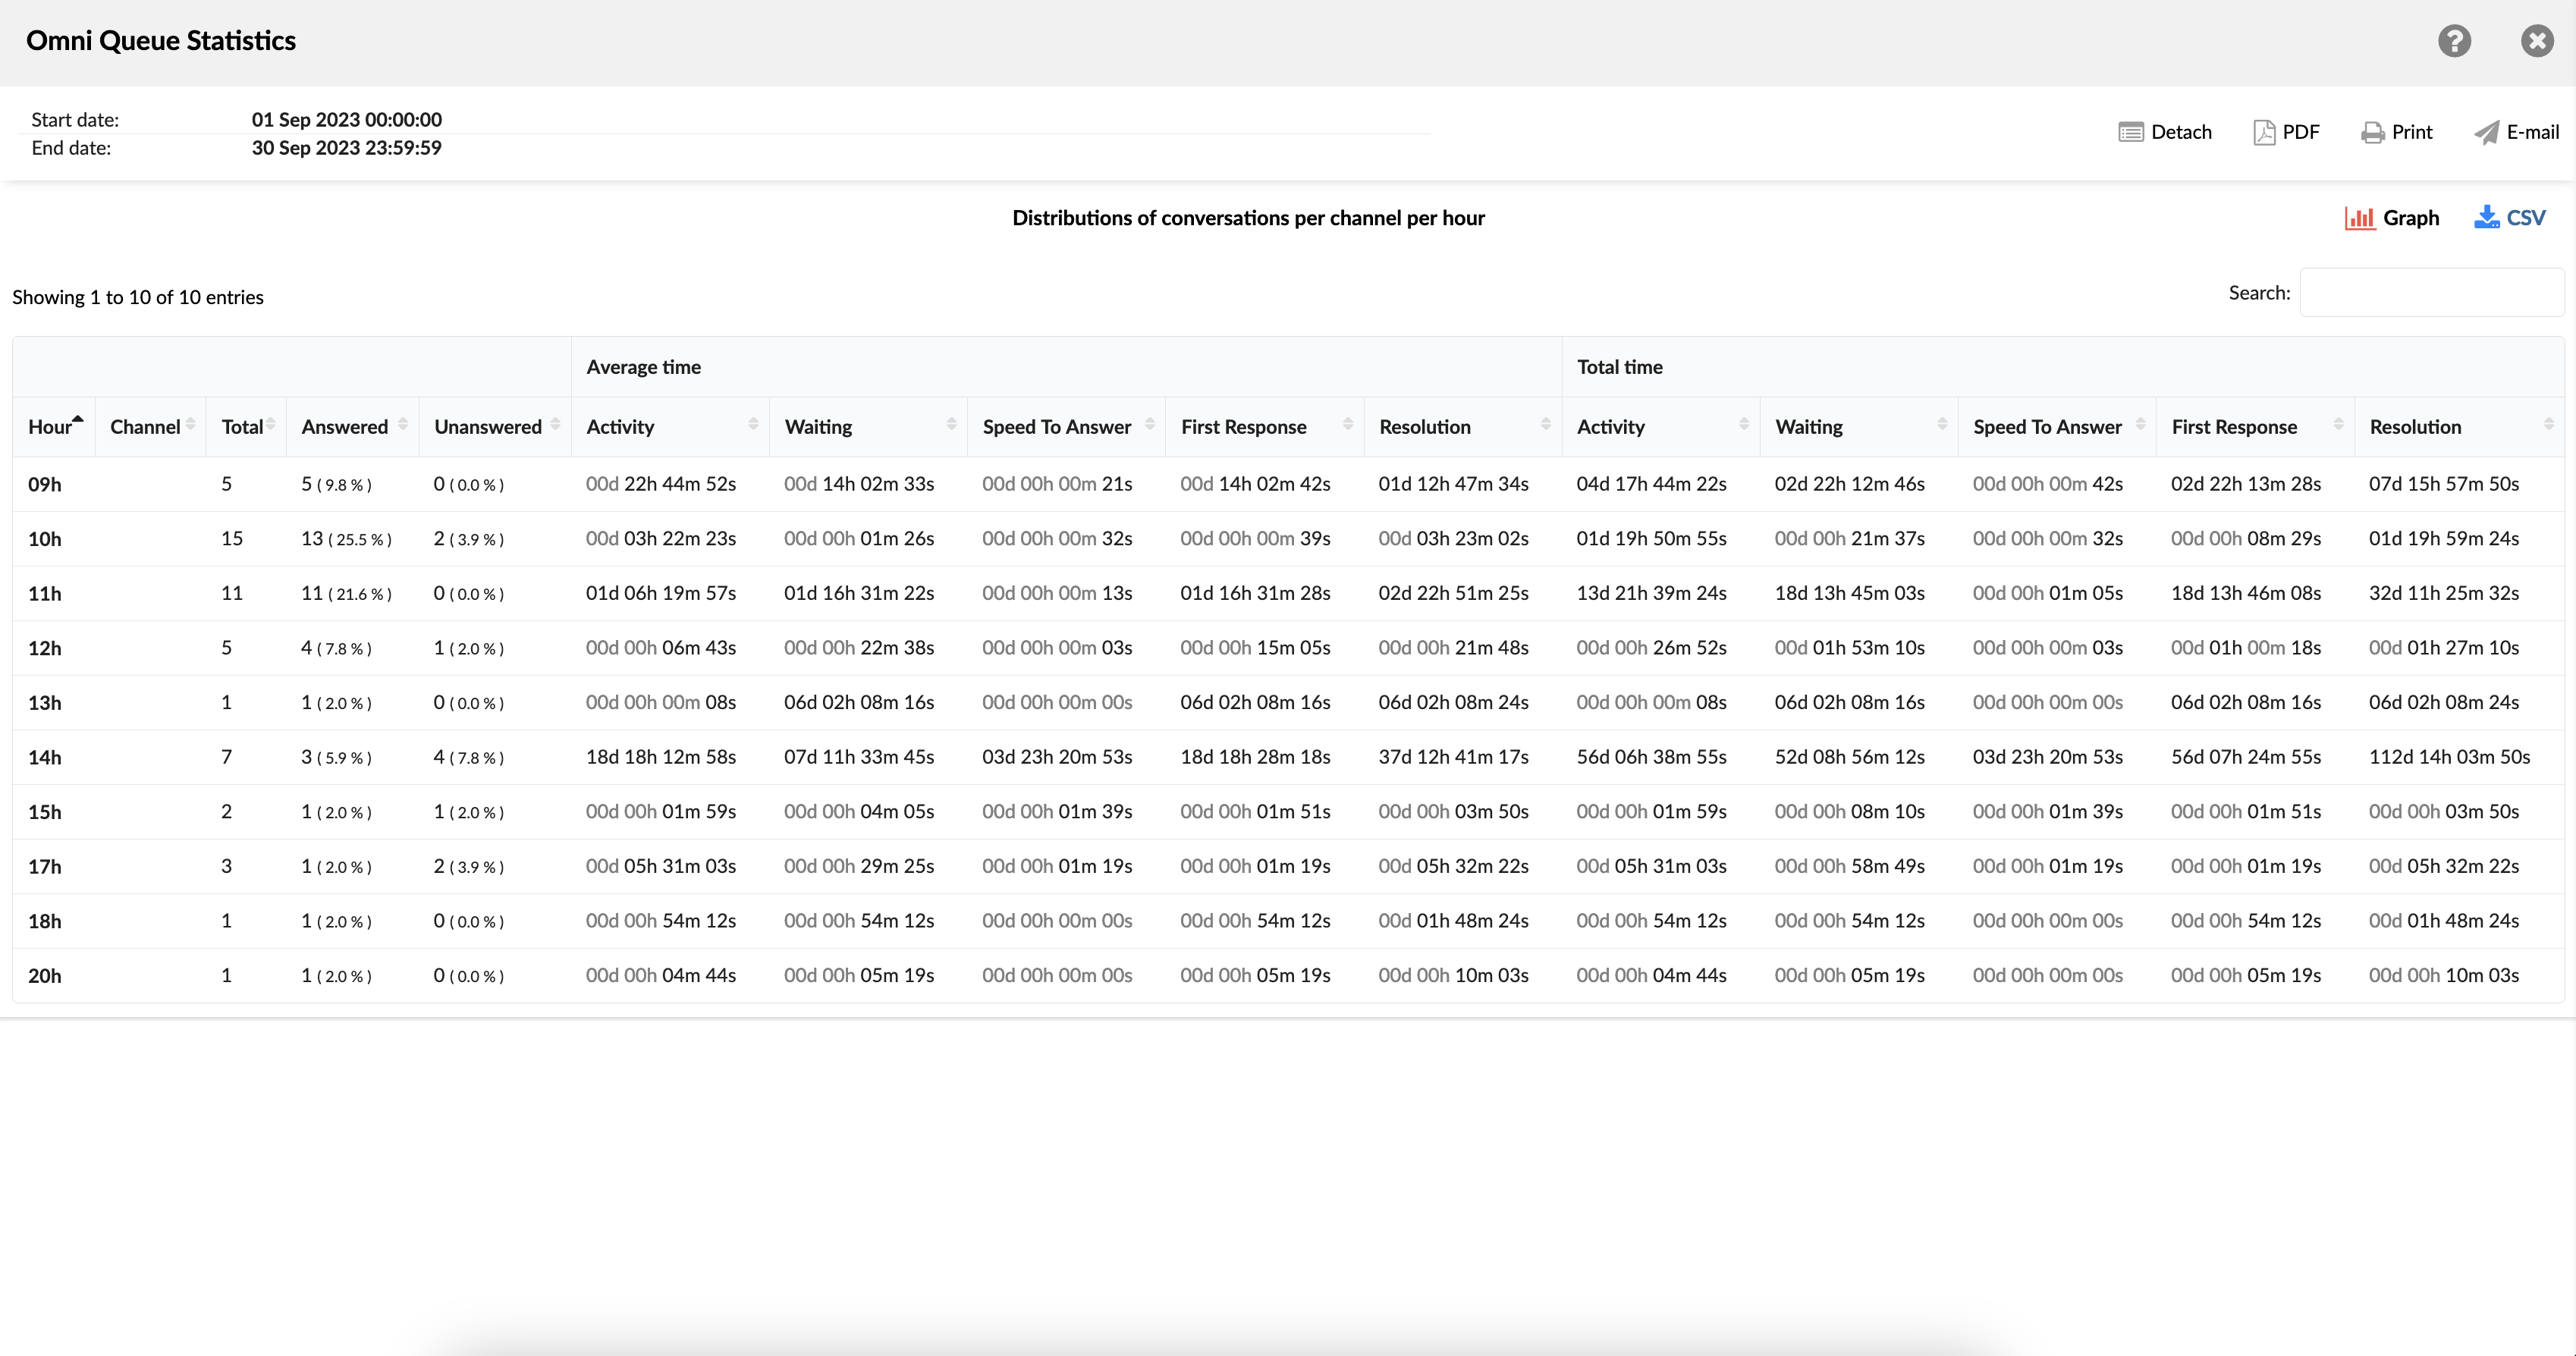Click the 09h row hour cell
This screenshot has height=1356, width=2576.
coord(45,485)
